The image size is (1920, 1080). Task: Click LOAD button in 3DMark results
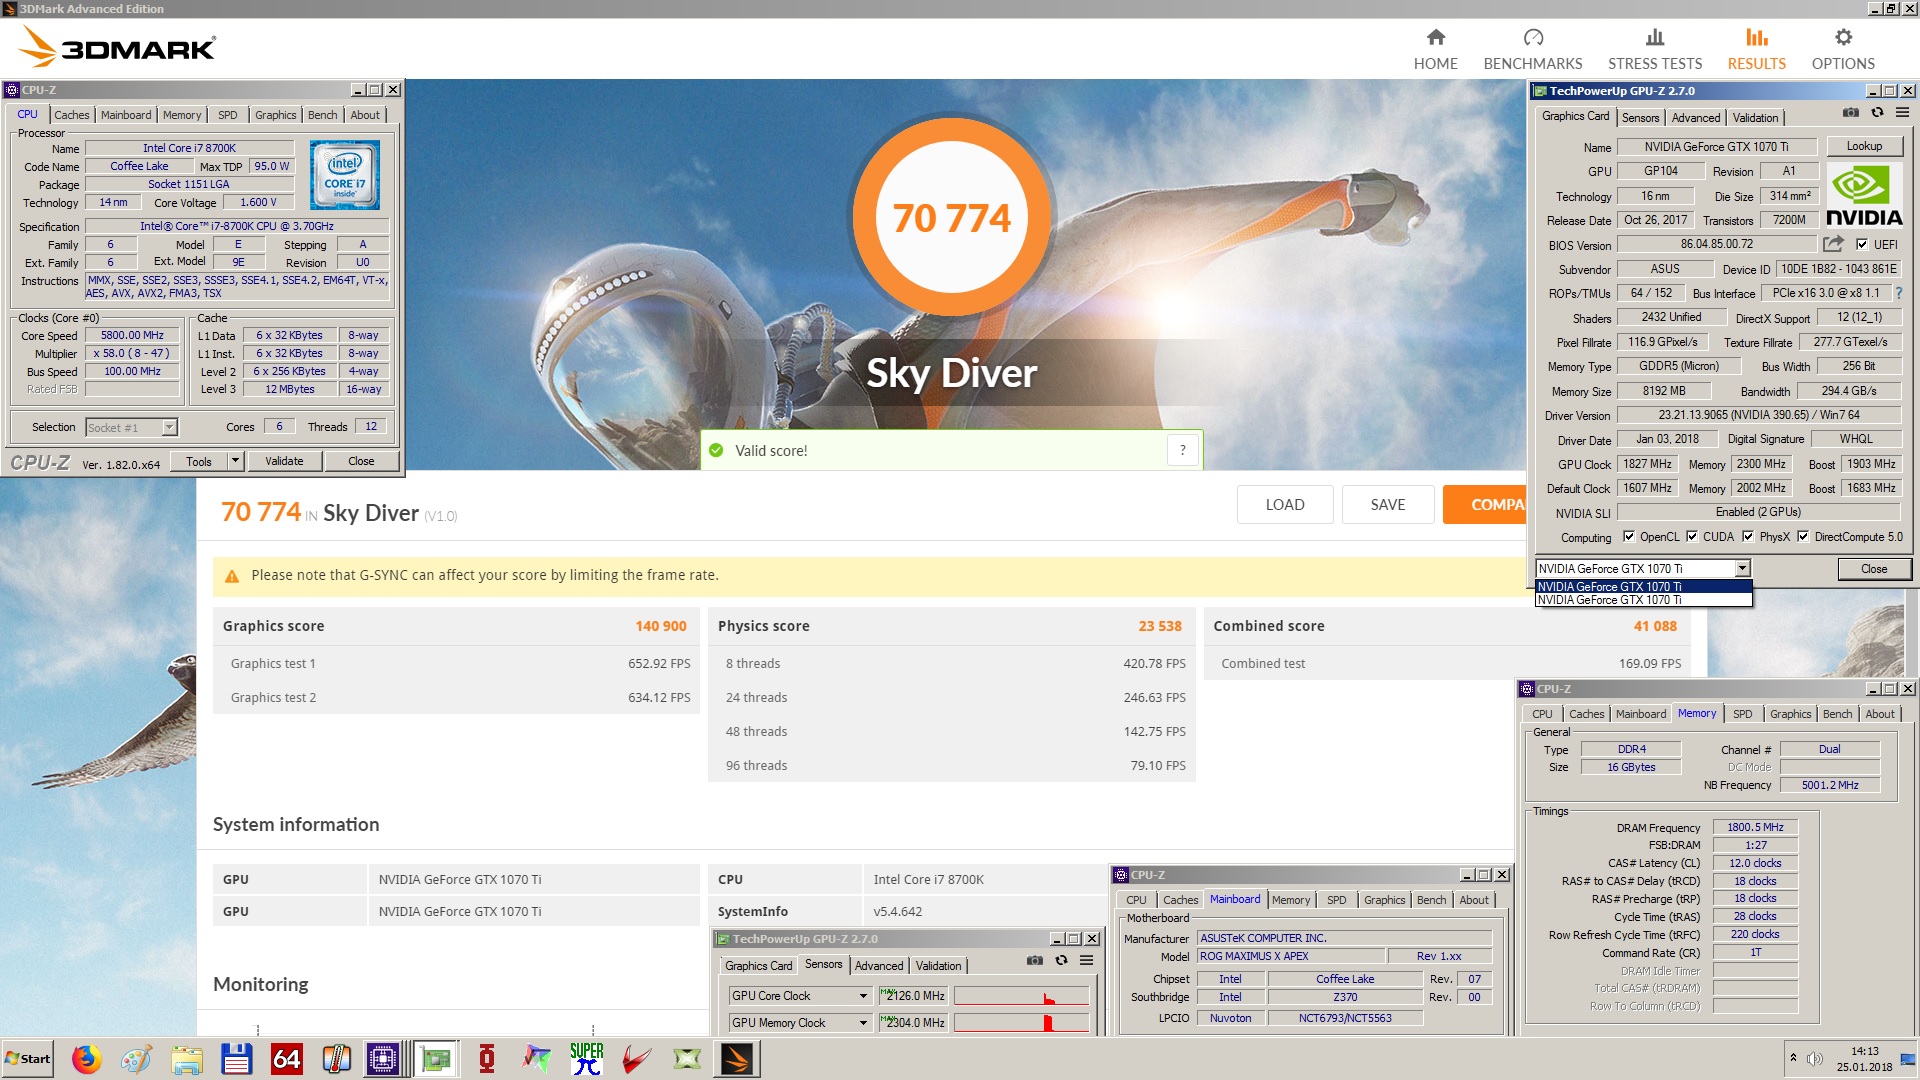pyautogui.click(x=1285, y=505)
